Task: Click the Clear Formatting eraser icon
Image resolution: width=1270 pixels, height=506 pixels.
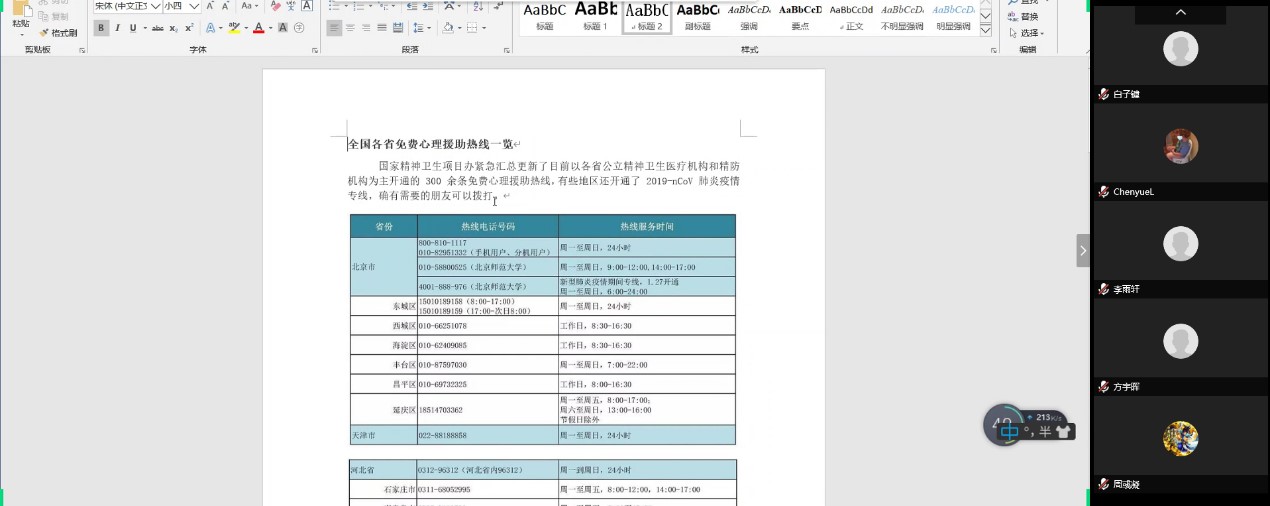Action: click(275, 6)
